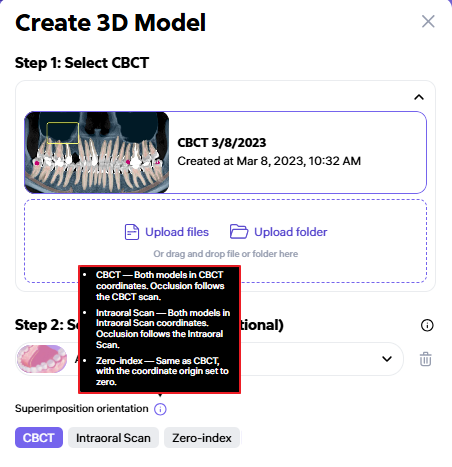Image resolution: width=452 pixels, height=467 pixels.
Task: Click the intraoral scan jaw thumbnail
Action: (42, 359)
